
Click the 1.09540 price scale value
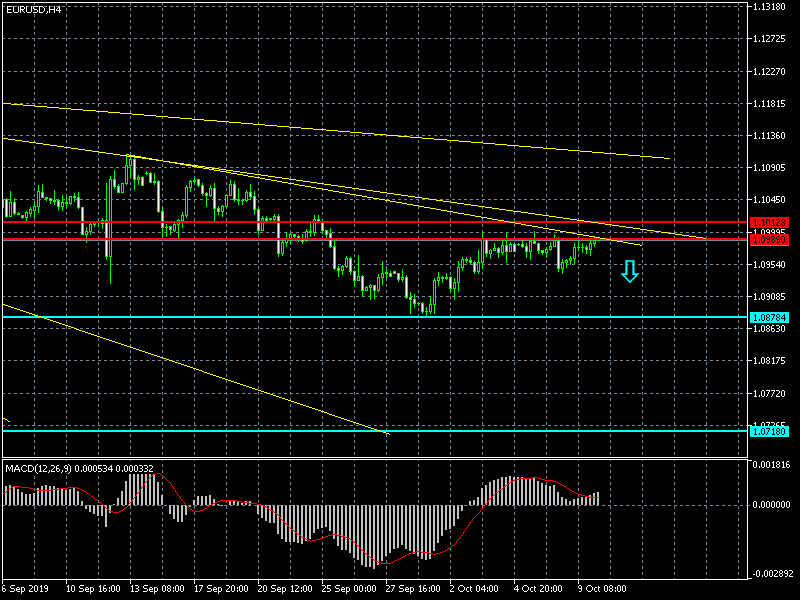pos(773,265)
